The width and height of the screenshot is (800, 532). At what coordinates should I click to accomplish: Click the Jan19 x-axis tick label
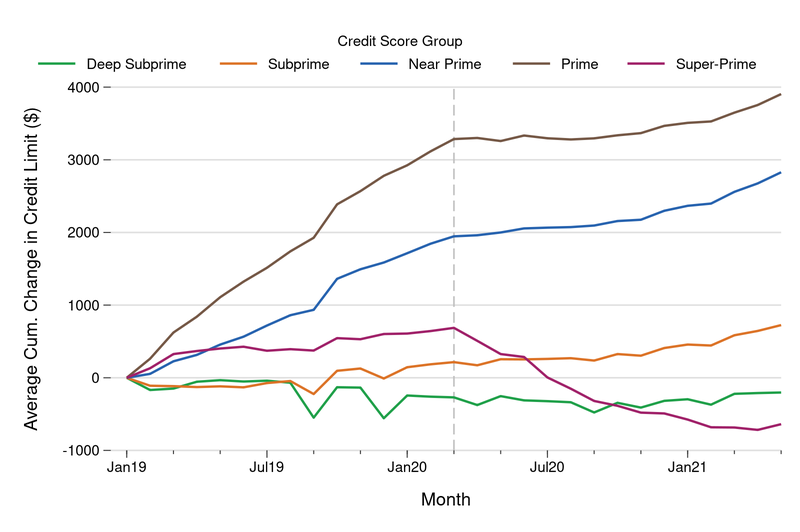point(126,466)
